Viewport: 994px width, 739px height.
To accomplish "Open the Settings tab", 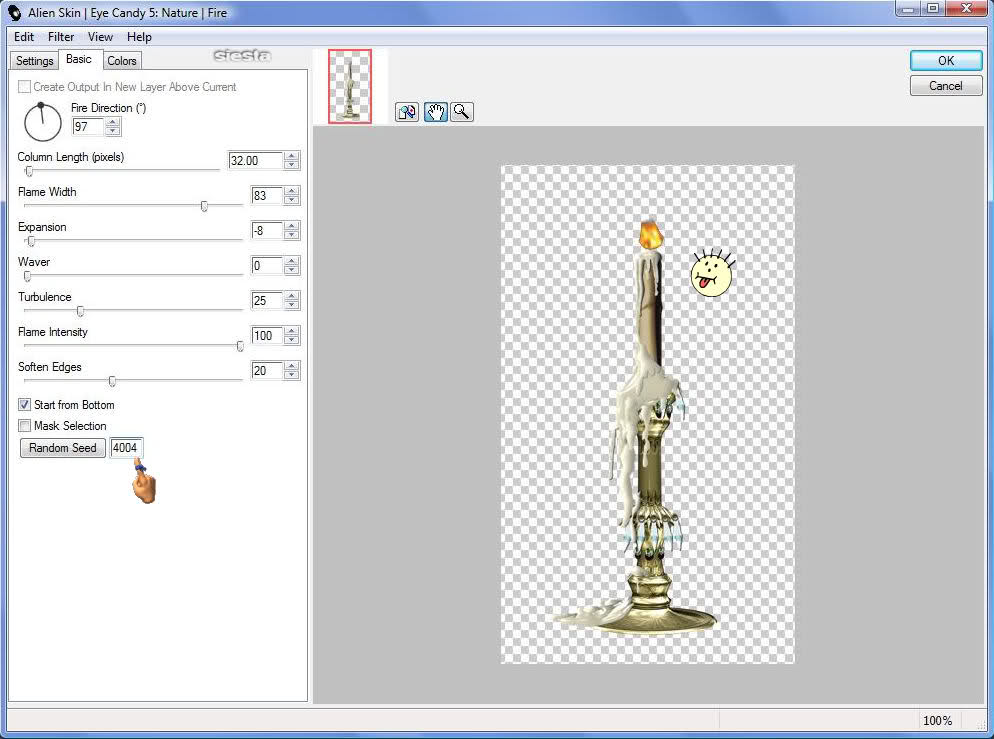I will point(34,61).
